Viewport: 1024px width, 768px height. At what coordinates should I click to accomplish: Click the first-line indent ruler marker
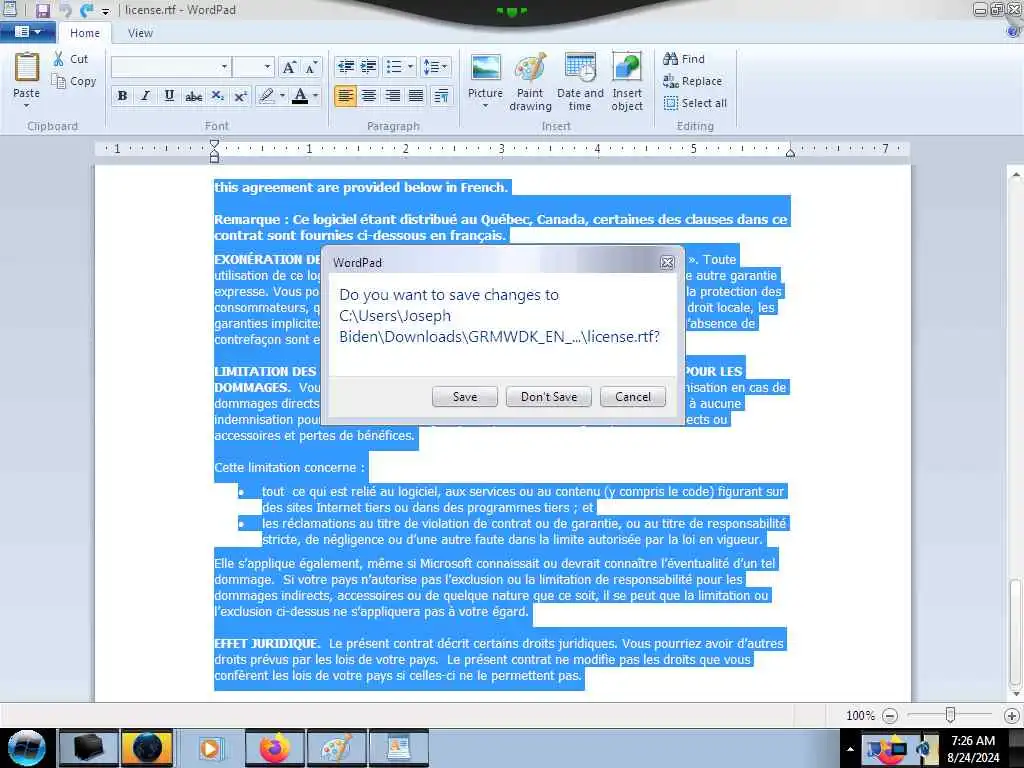pos(214,144)
